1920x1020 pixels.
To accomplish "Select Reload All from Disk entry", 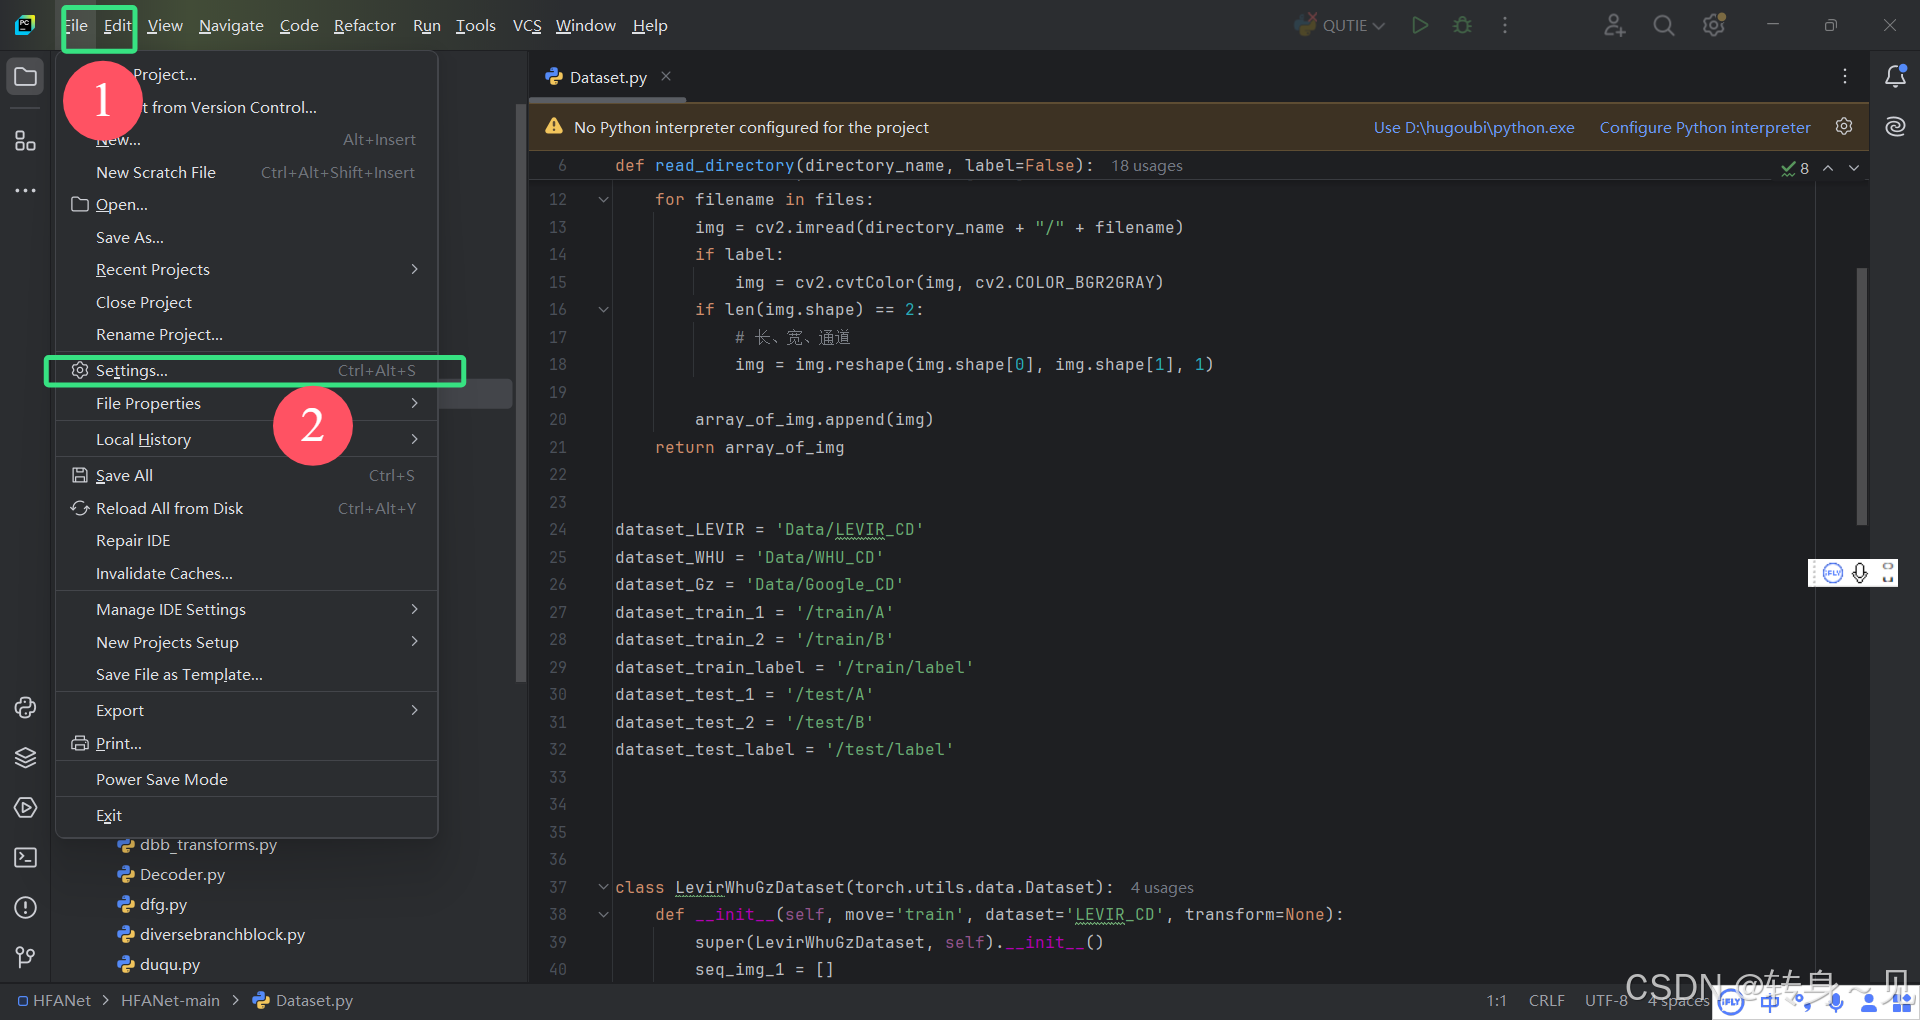I will pos(247,508).
